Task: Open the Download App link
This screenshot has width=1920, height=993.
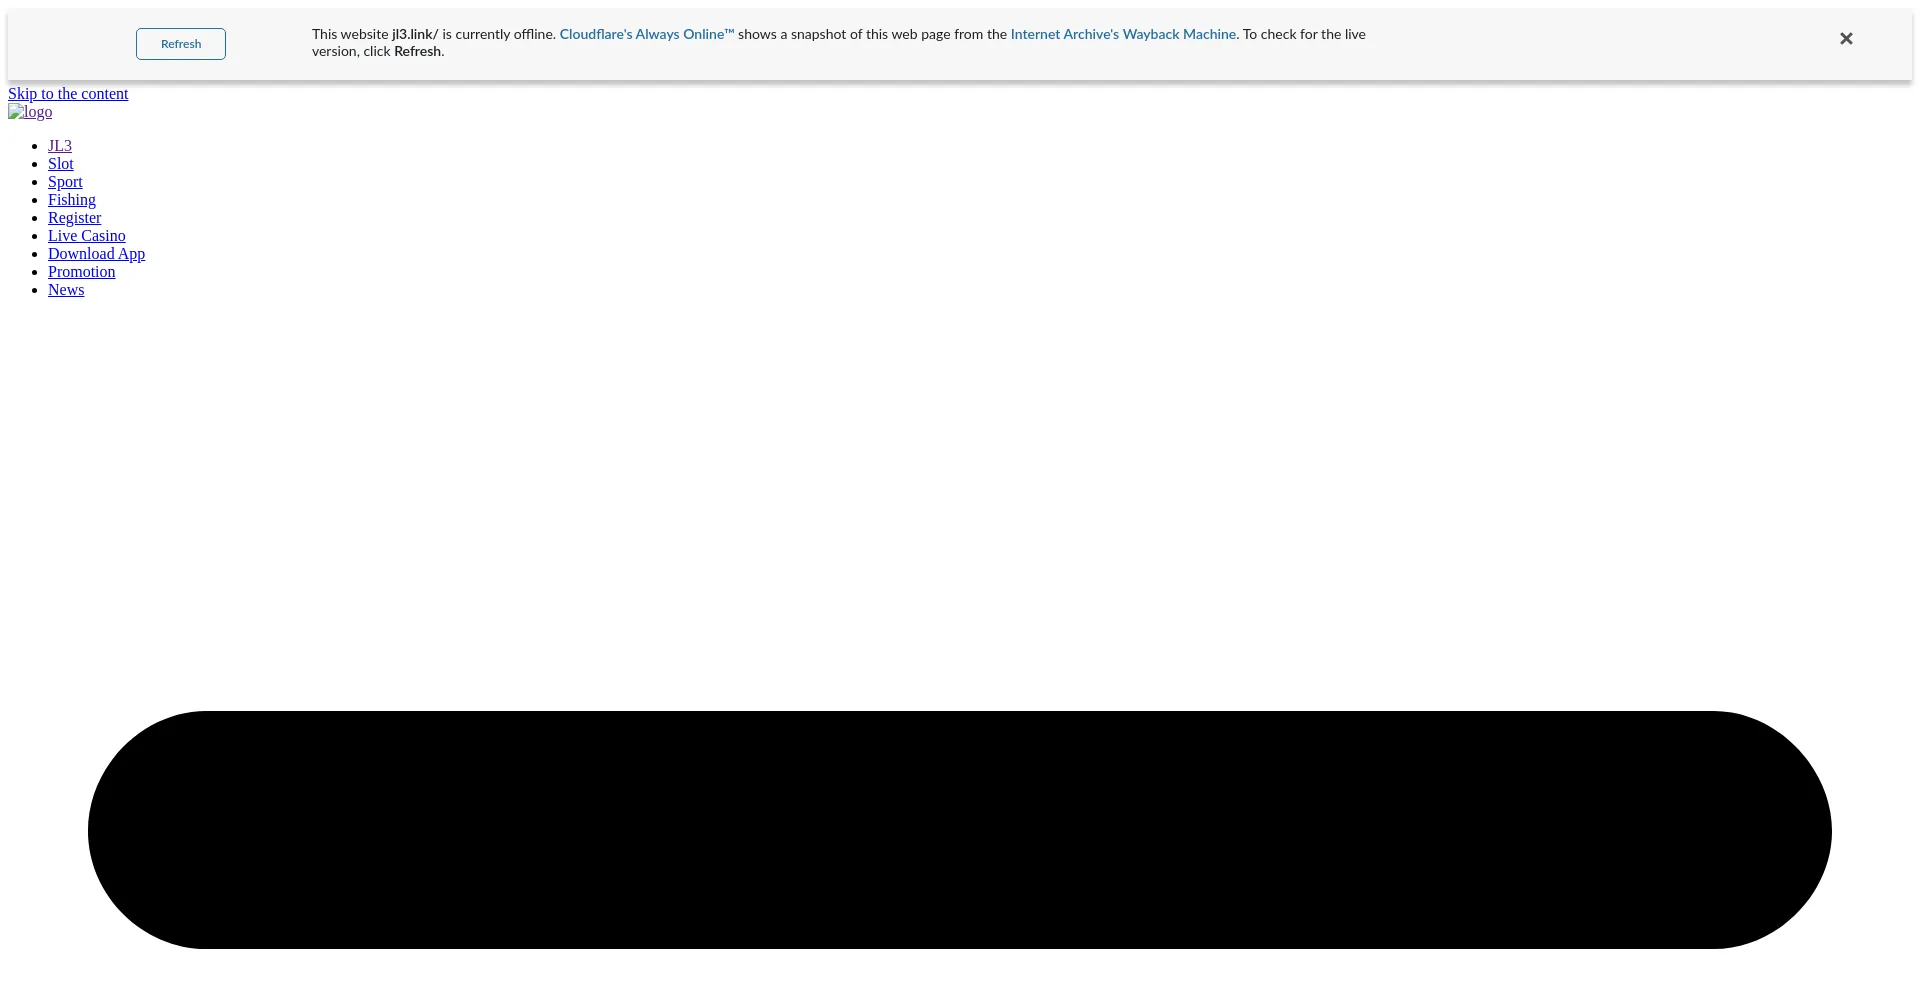Action: [96, 254]
